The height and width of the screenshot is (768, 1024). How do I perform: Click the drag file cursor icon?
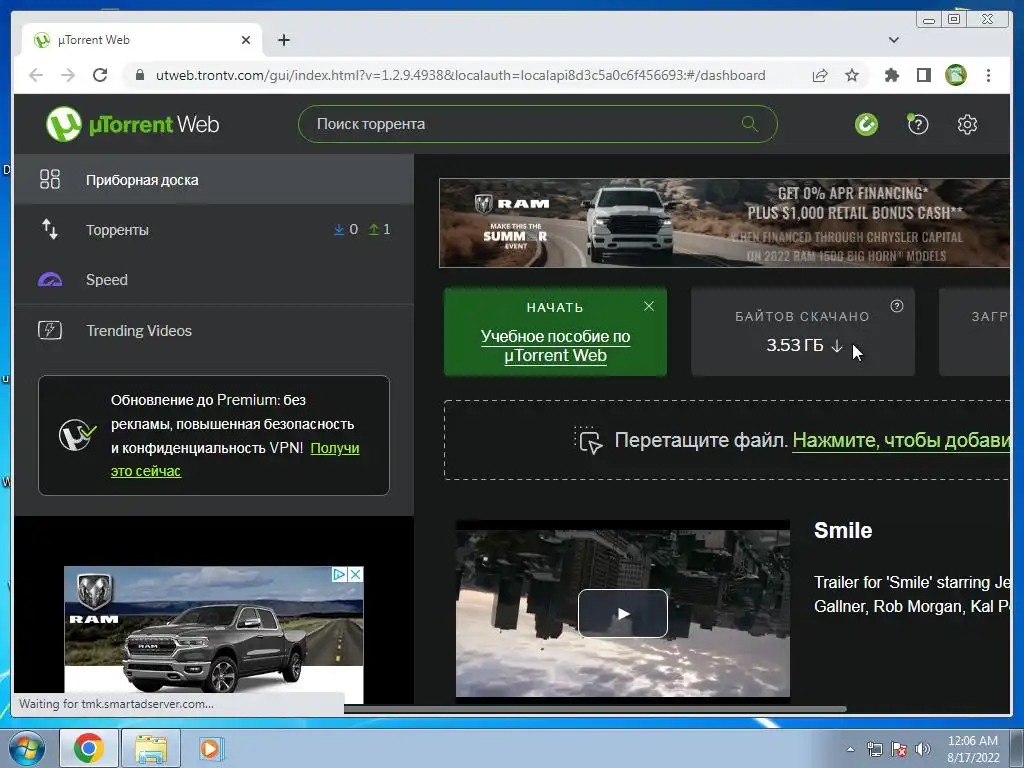click(x=588, y=440)
